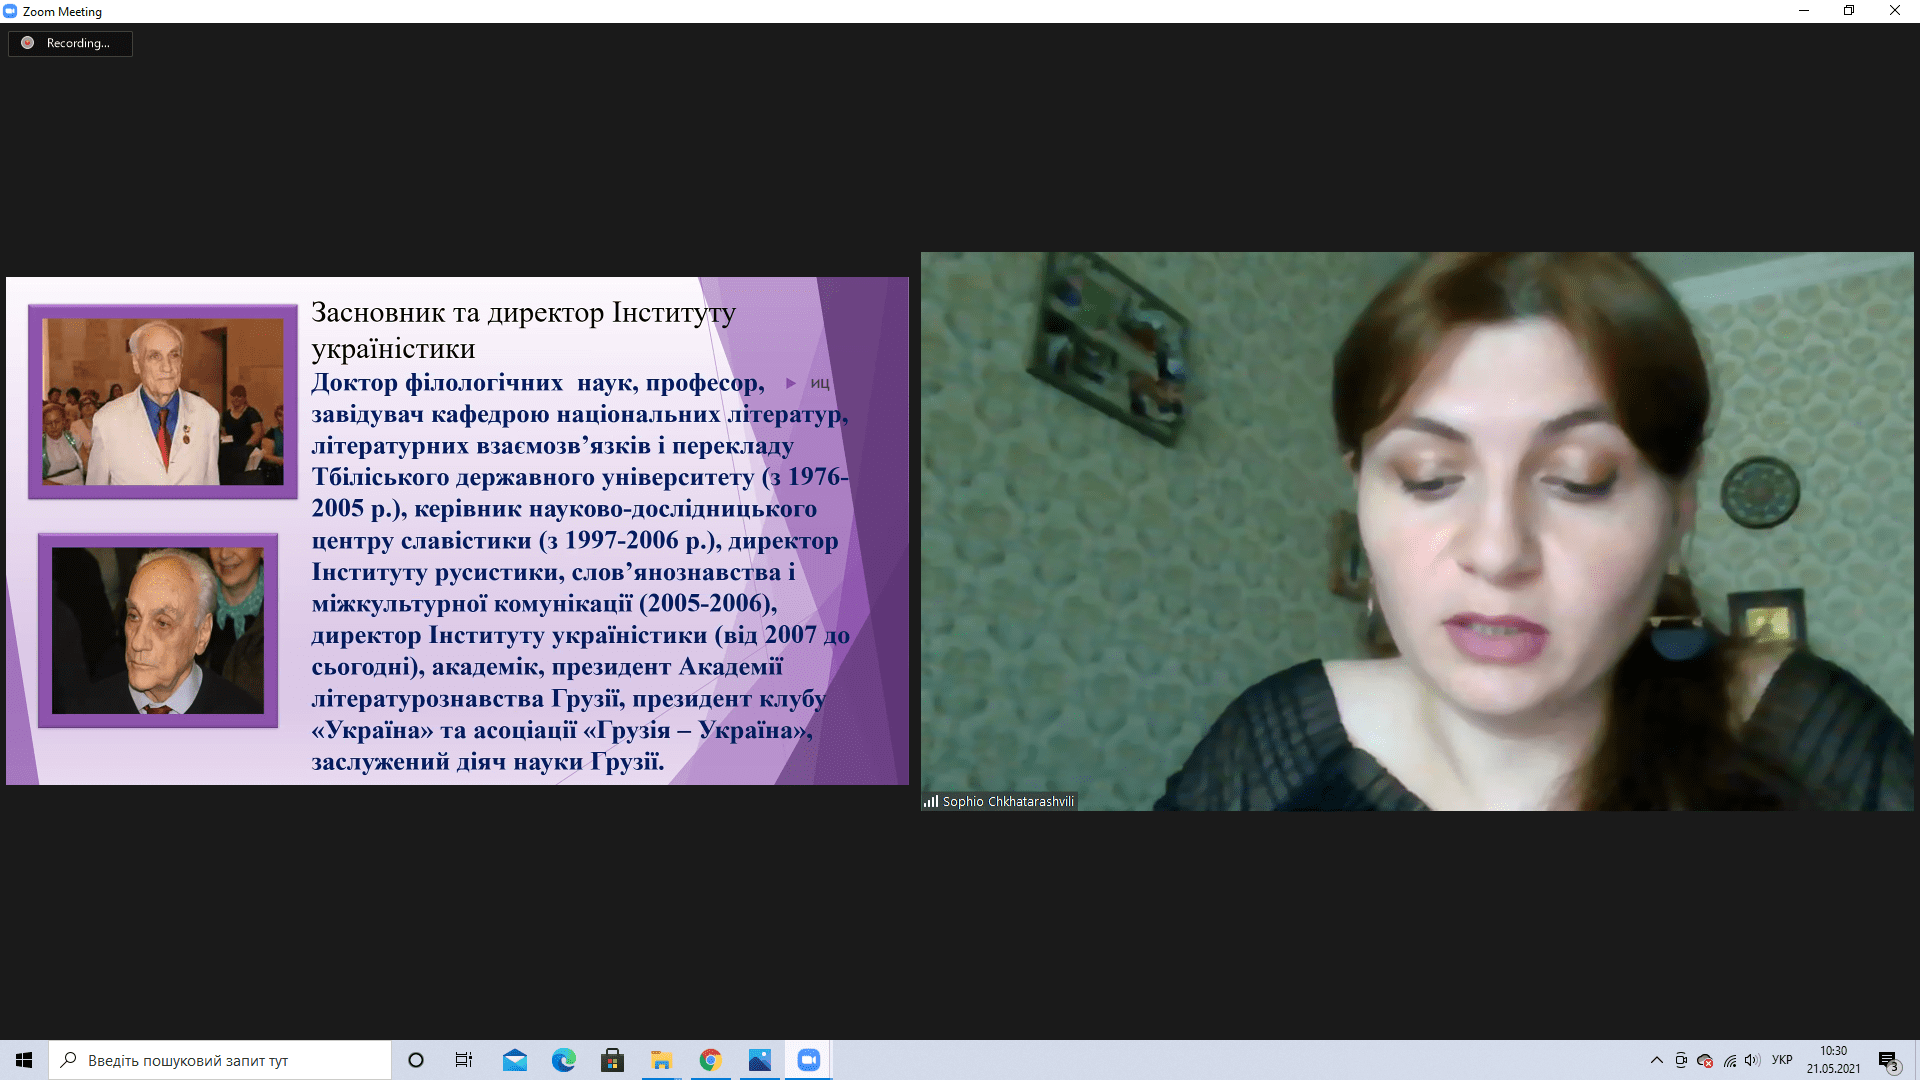Select the Zoom app taskbar icon

pos(808,1060)
